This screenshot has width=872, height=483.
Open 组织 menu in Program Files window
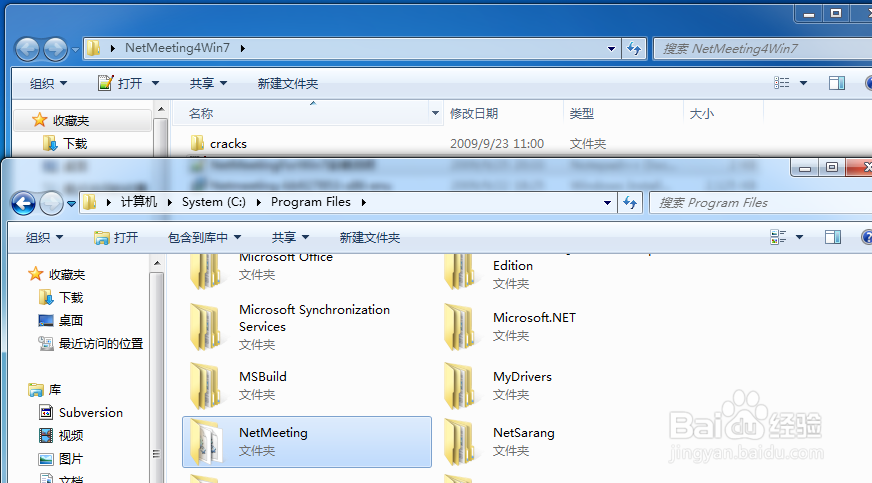point(44,238)
